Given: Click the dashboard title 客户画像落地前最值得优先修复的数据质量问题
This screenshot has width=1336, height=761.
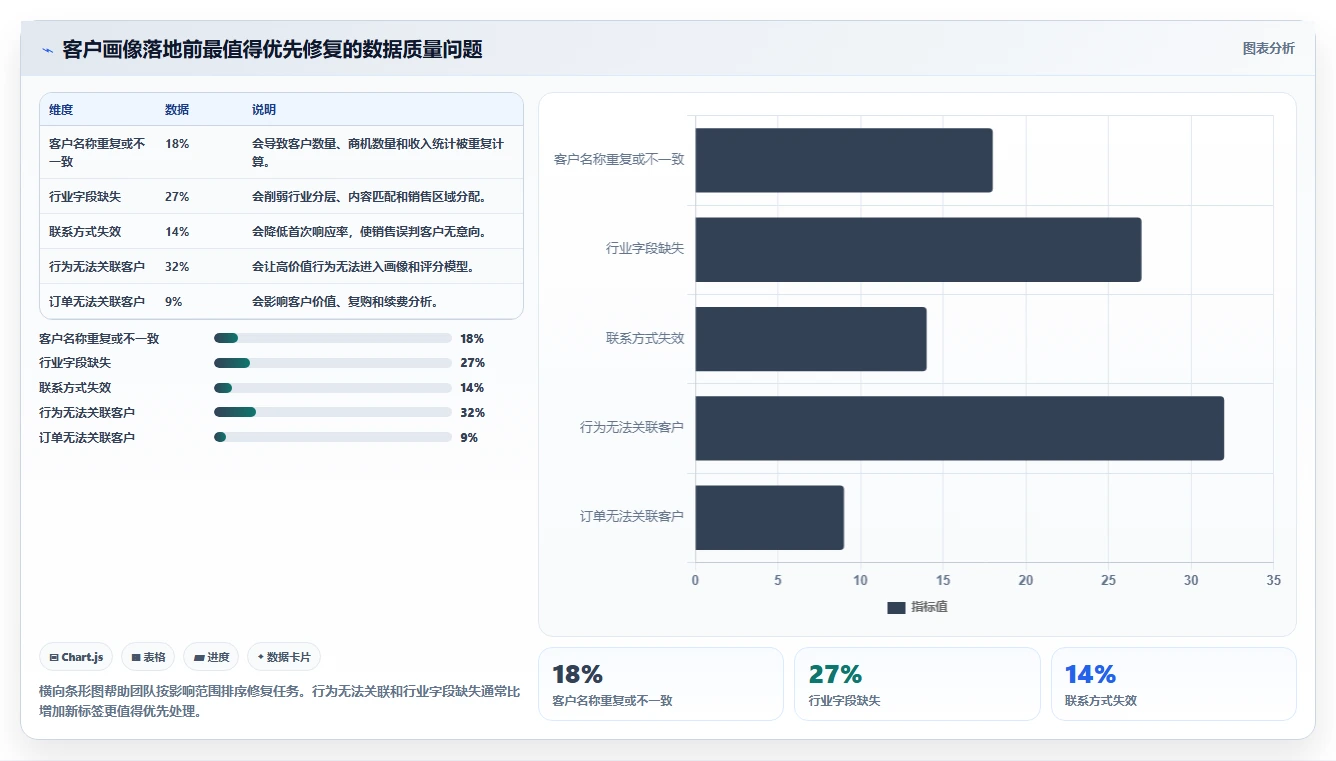Looking at the screenshot, I should (x=272, y=50).
